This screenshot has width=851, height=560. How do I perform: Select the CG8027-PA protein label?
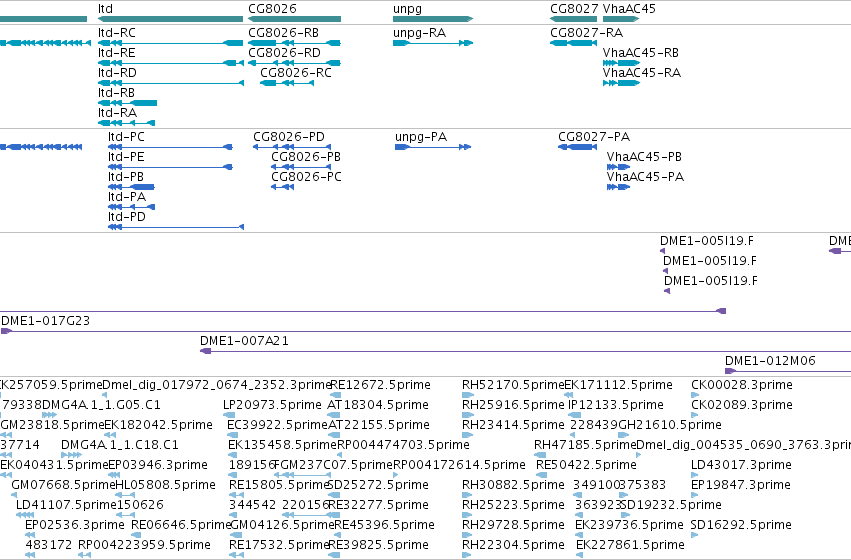(x=594, y=137)
